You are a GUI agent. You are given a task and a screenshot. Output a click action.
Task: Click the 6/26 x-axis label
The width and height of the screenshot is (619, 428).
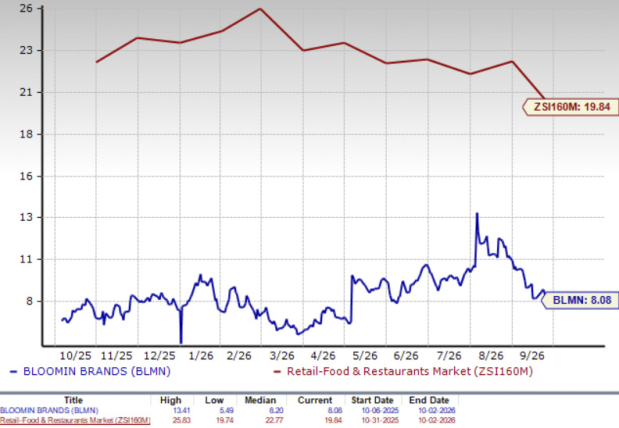click(406, 356)
